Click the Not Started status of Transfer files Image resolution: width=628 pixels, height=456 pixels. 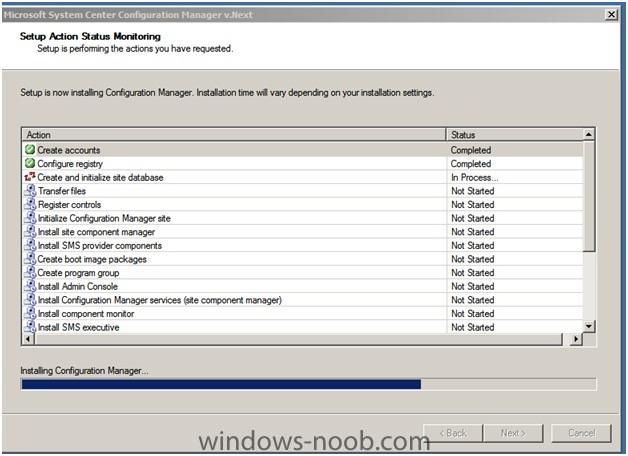[x=473, y=191]
